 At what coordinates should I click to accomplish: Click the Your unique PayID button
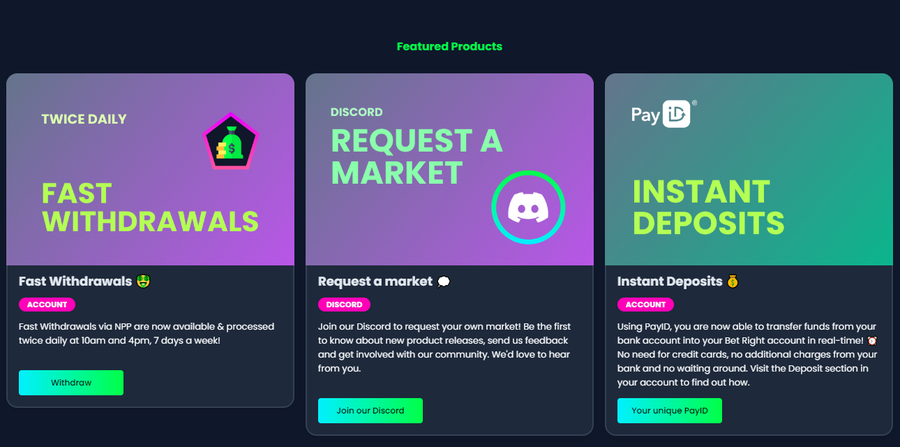(669, 411)
